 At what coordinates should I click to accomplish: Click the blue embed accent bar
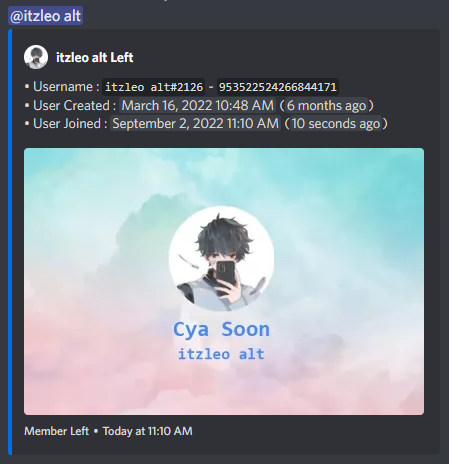pyautogui.click(x=10, y=242)
